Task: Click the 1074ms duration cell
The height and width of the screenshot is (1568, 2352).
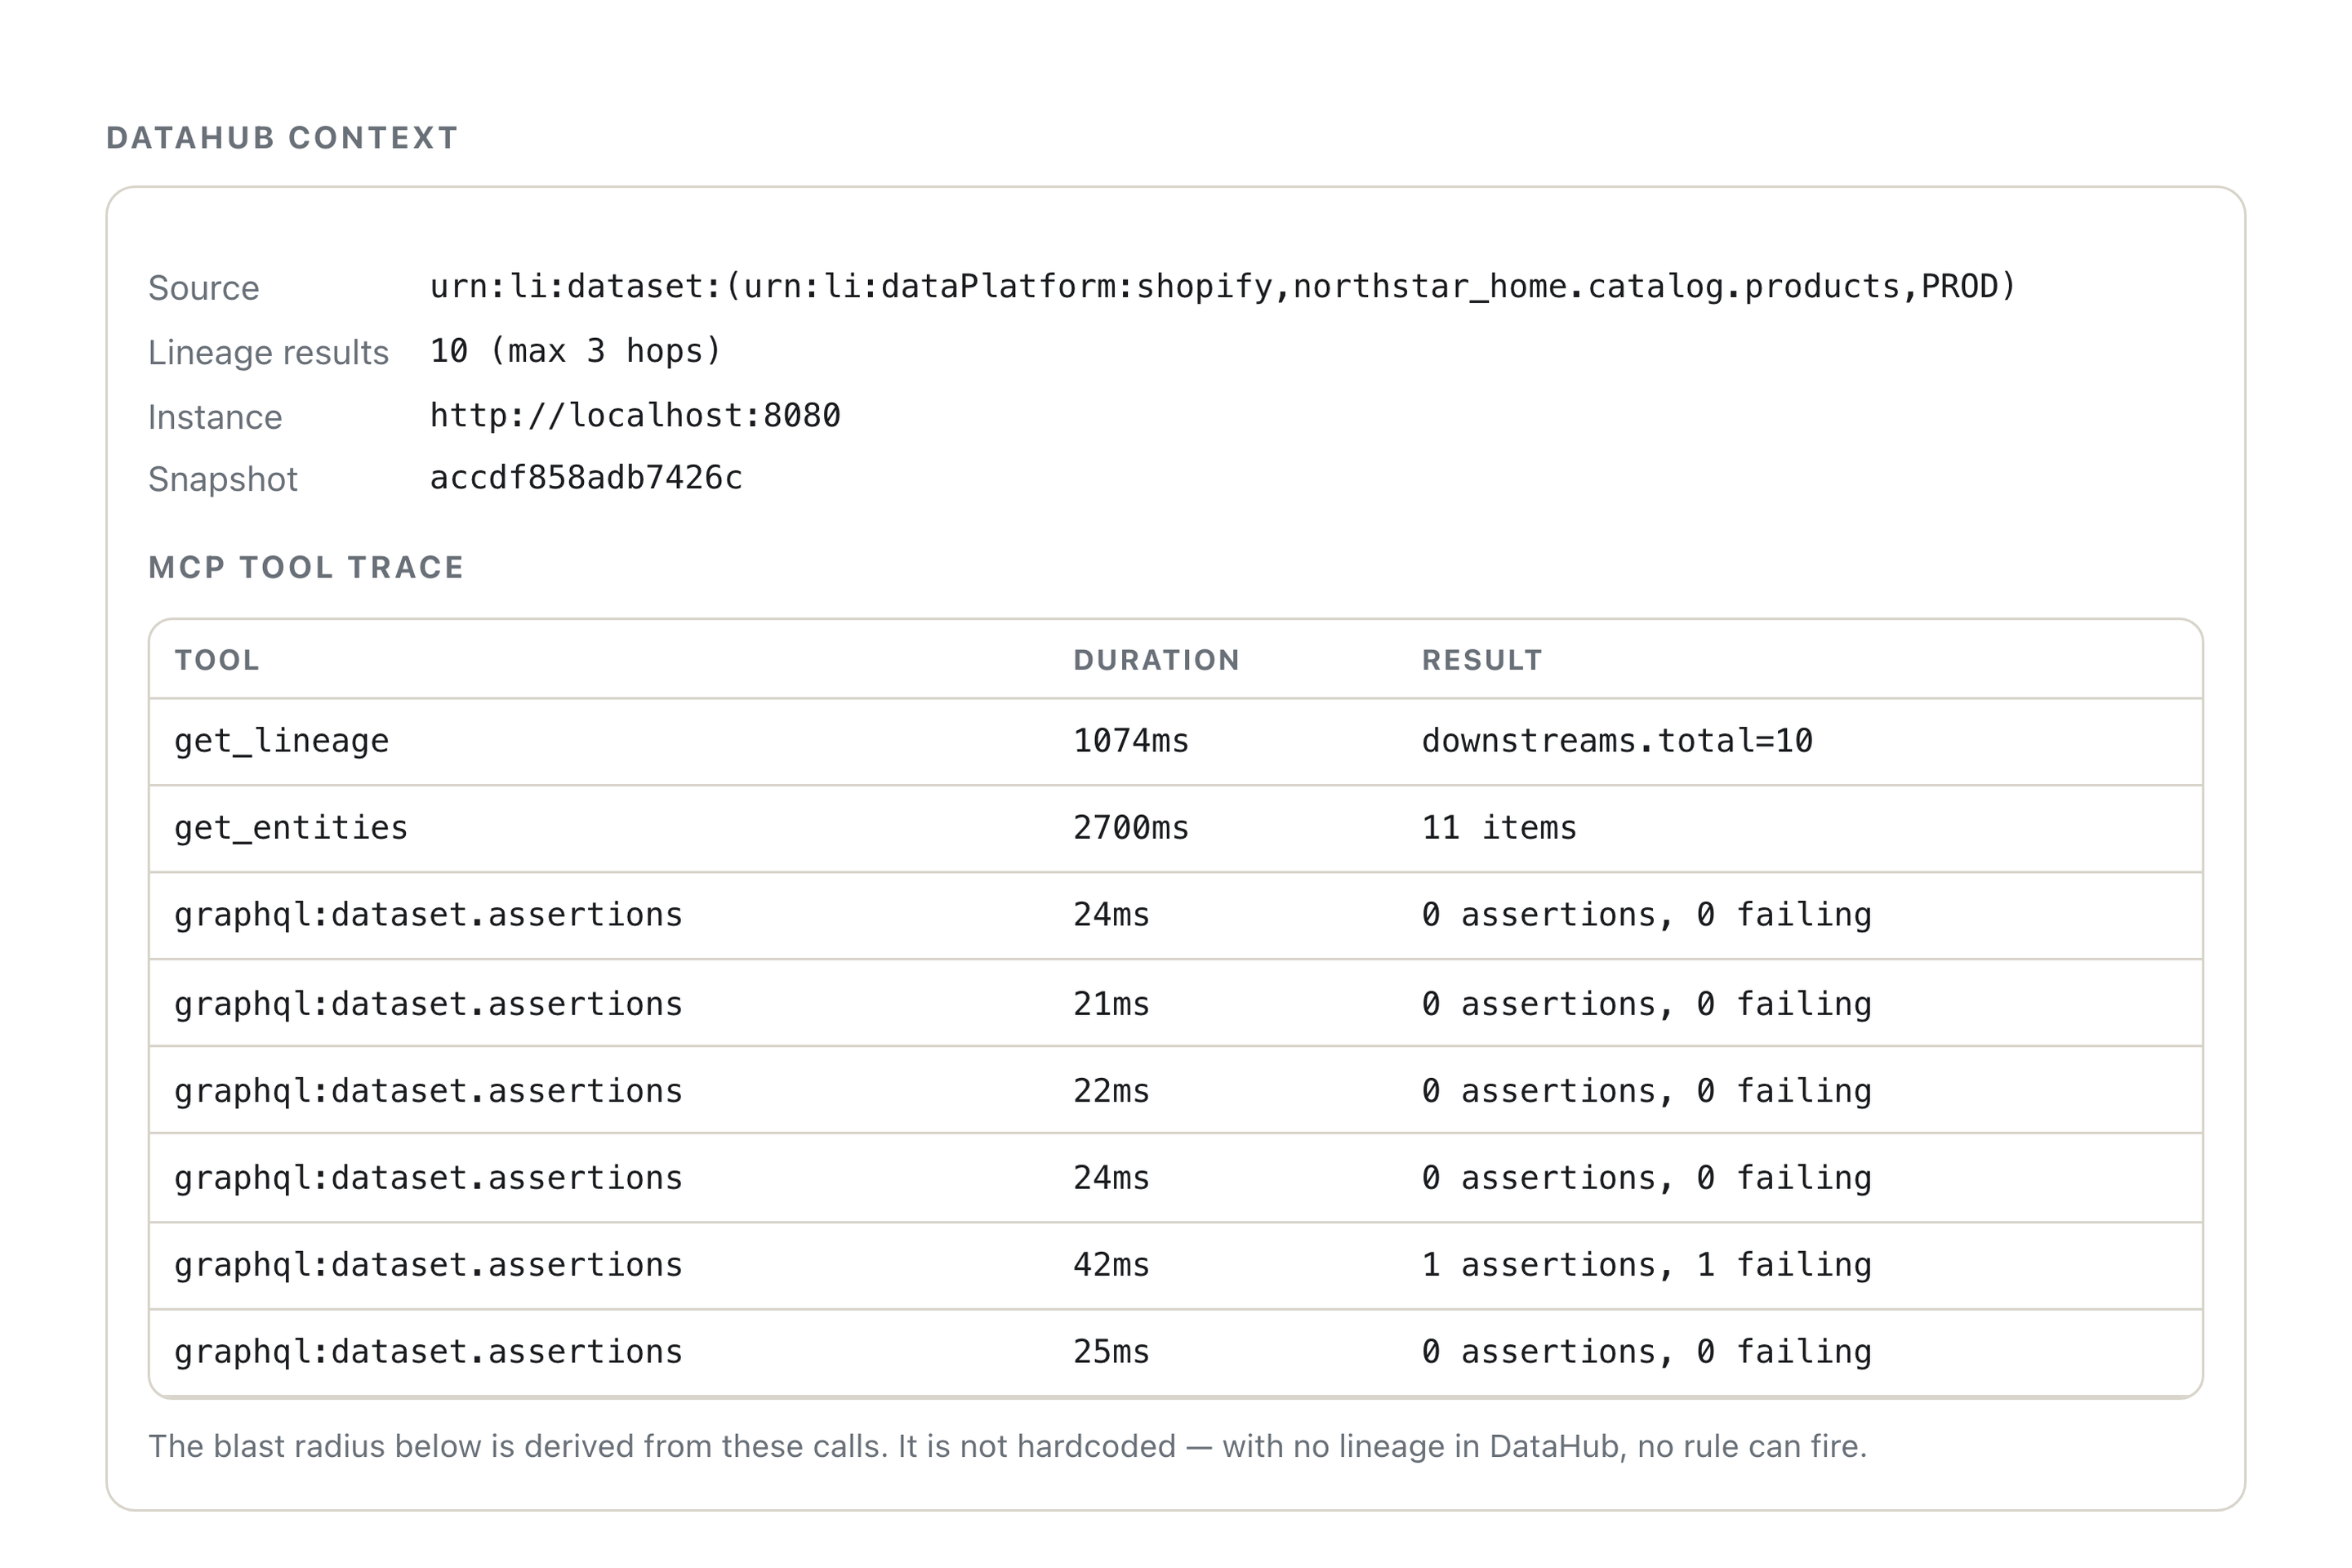Action: click(x=1131, y=741)
